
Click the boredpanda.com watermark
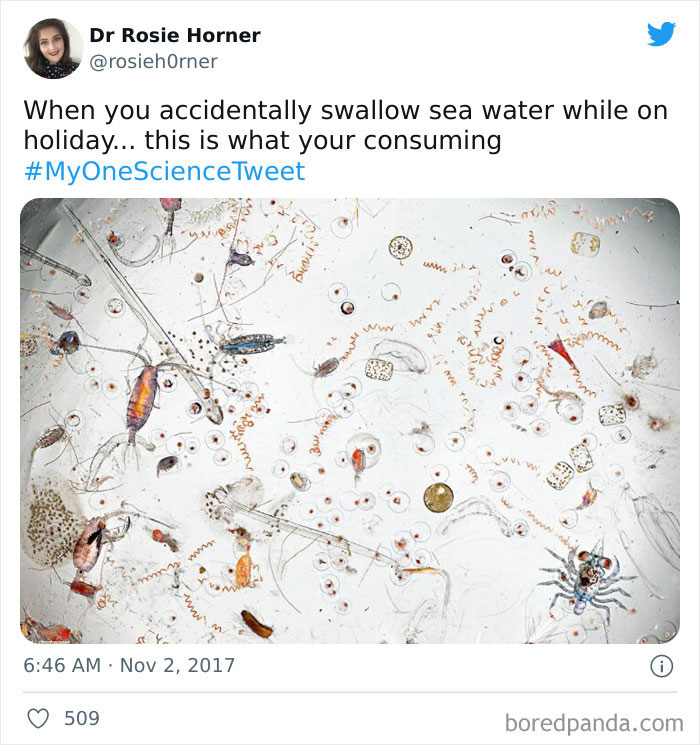point(592,720)
